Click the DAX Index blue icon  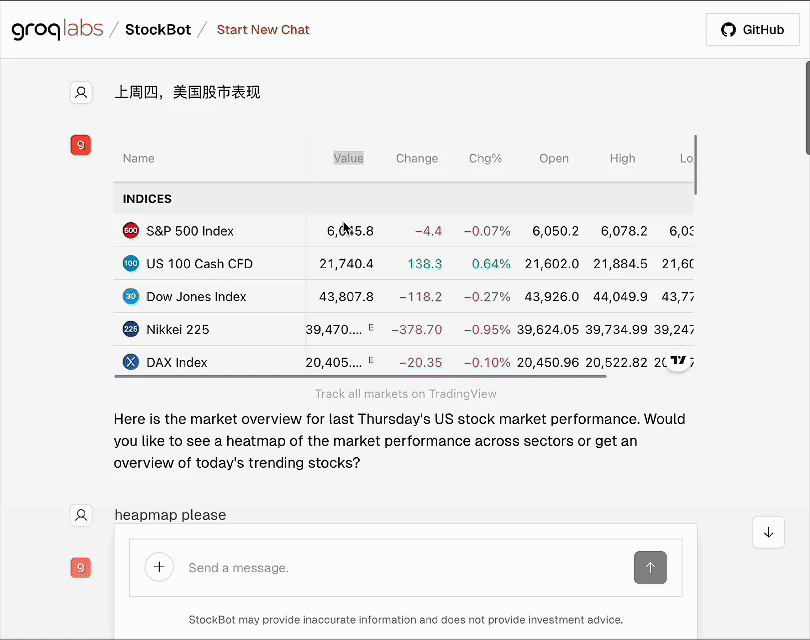pos(131,362)
